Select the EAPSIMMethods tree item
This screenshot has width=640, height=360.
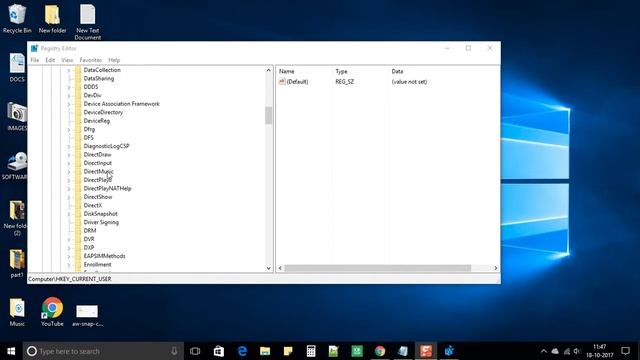tap(104, 256)
